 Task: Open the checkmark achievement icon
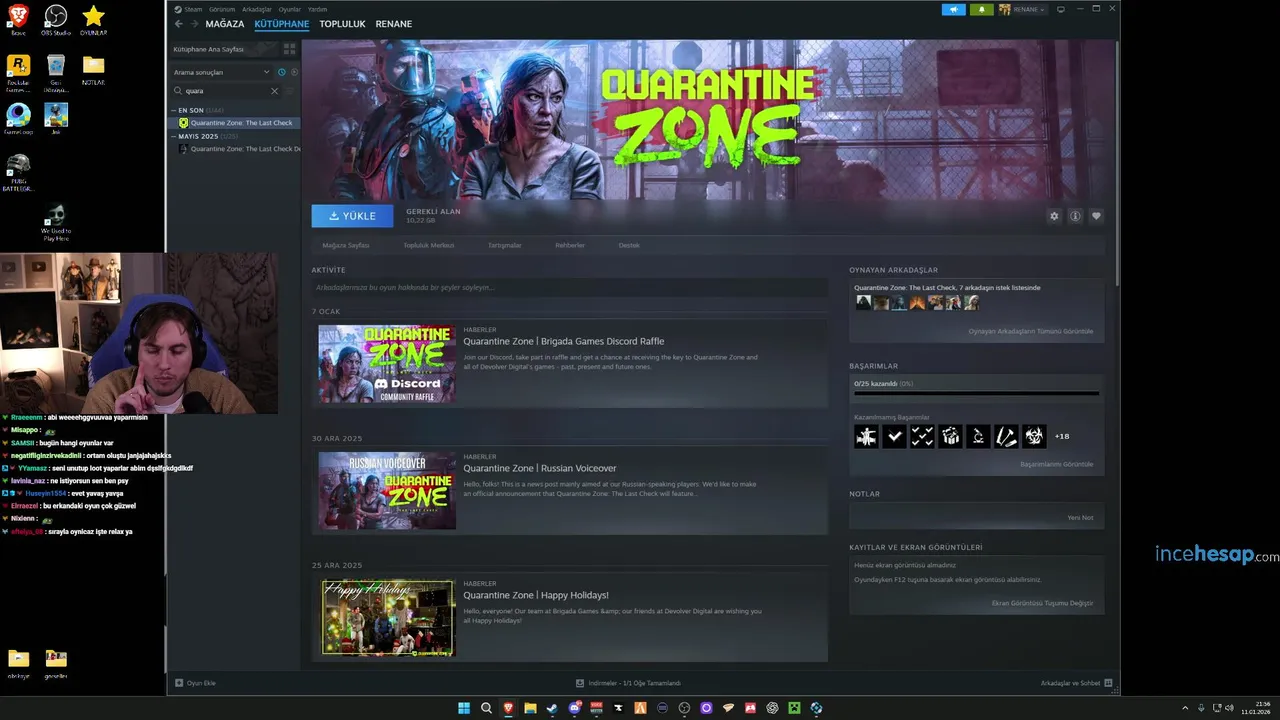coord(894,436)
